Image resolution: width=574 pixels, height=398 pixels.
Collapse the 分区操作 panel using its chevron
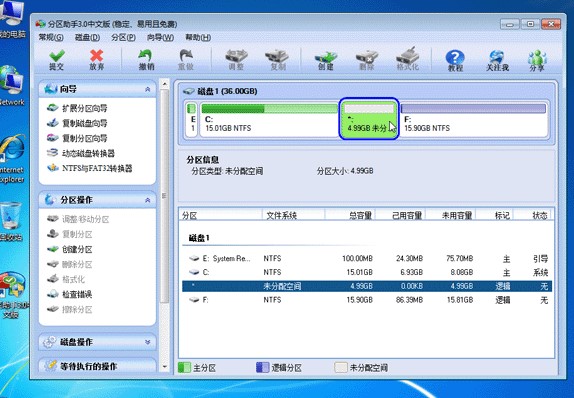pyautogui.click(x=148, y=200)
